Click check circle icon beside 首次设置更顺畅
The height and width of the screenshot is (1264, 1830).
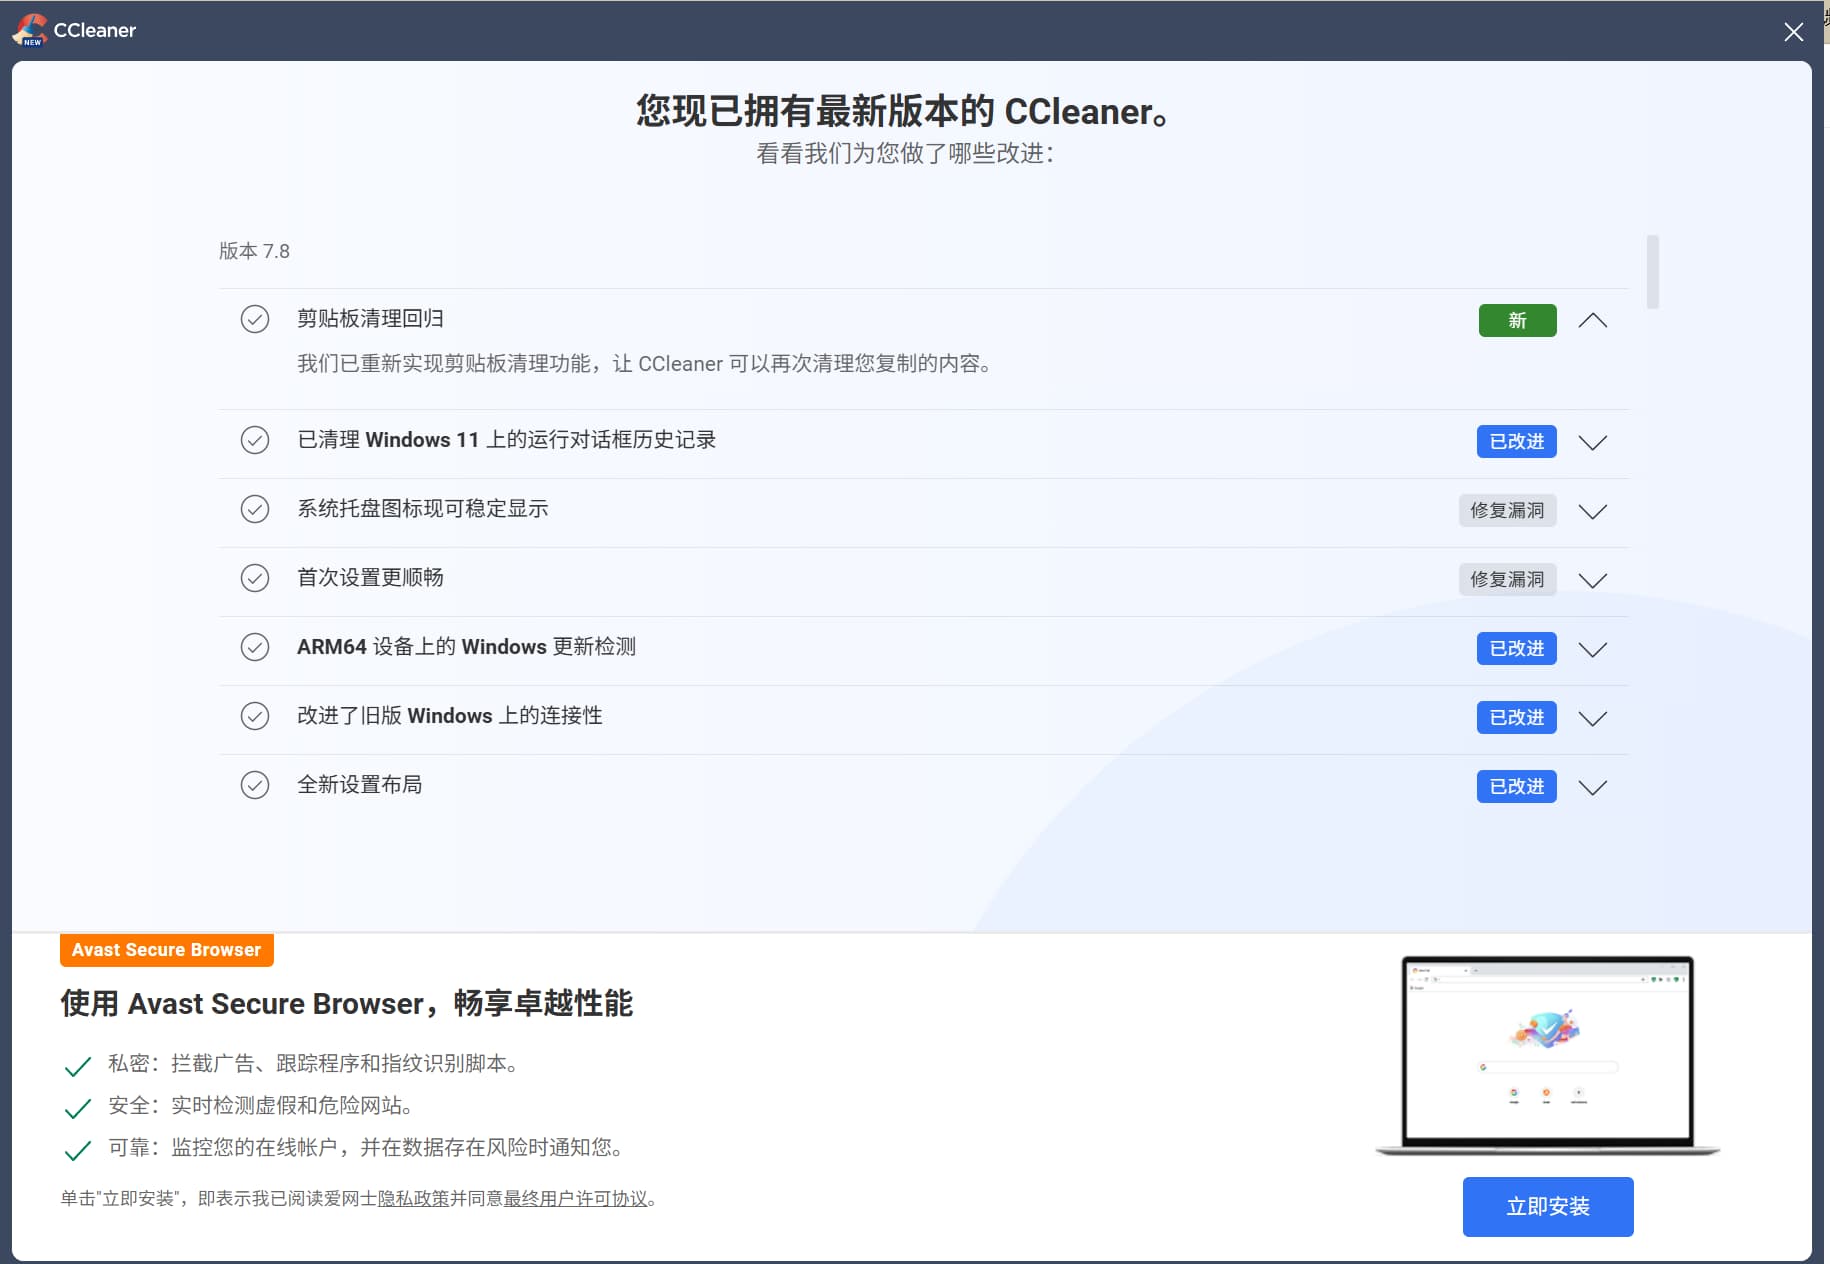(255, 578)
